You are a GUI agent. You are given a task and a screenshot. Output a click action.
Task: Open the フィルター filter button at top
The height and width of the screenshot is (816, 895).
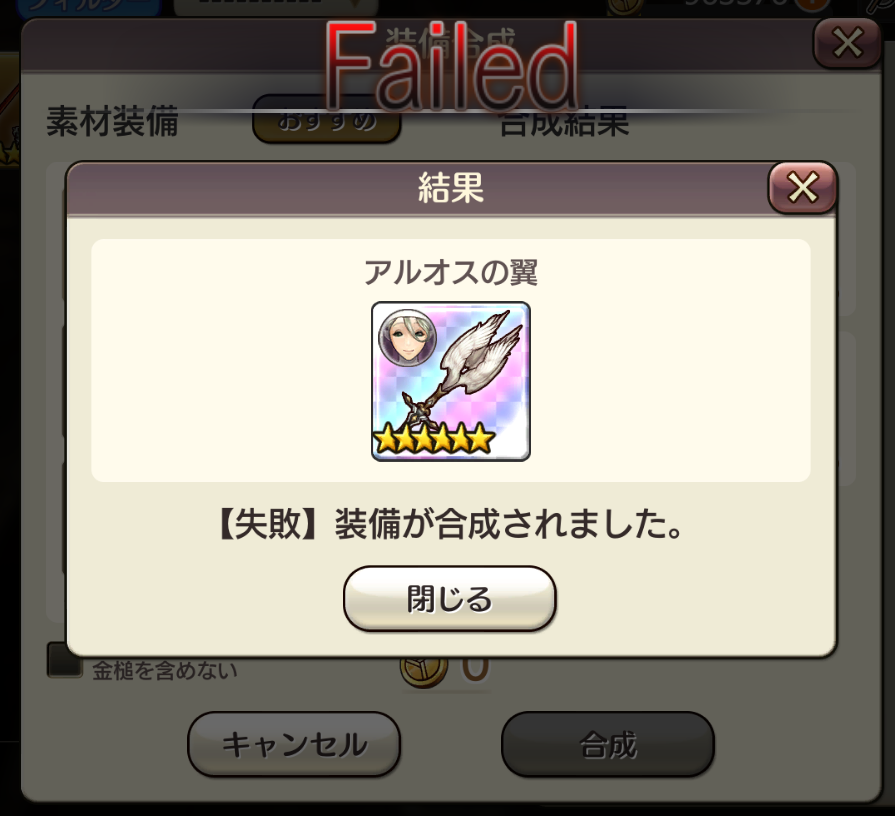(x=88, y=7)
